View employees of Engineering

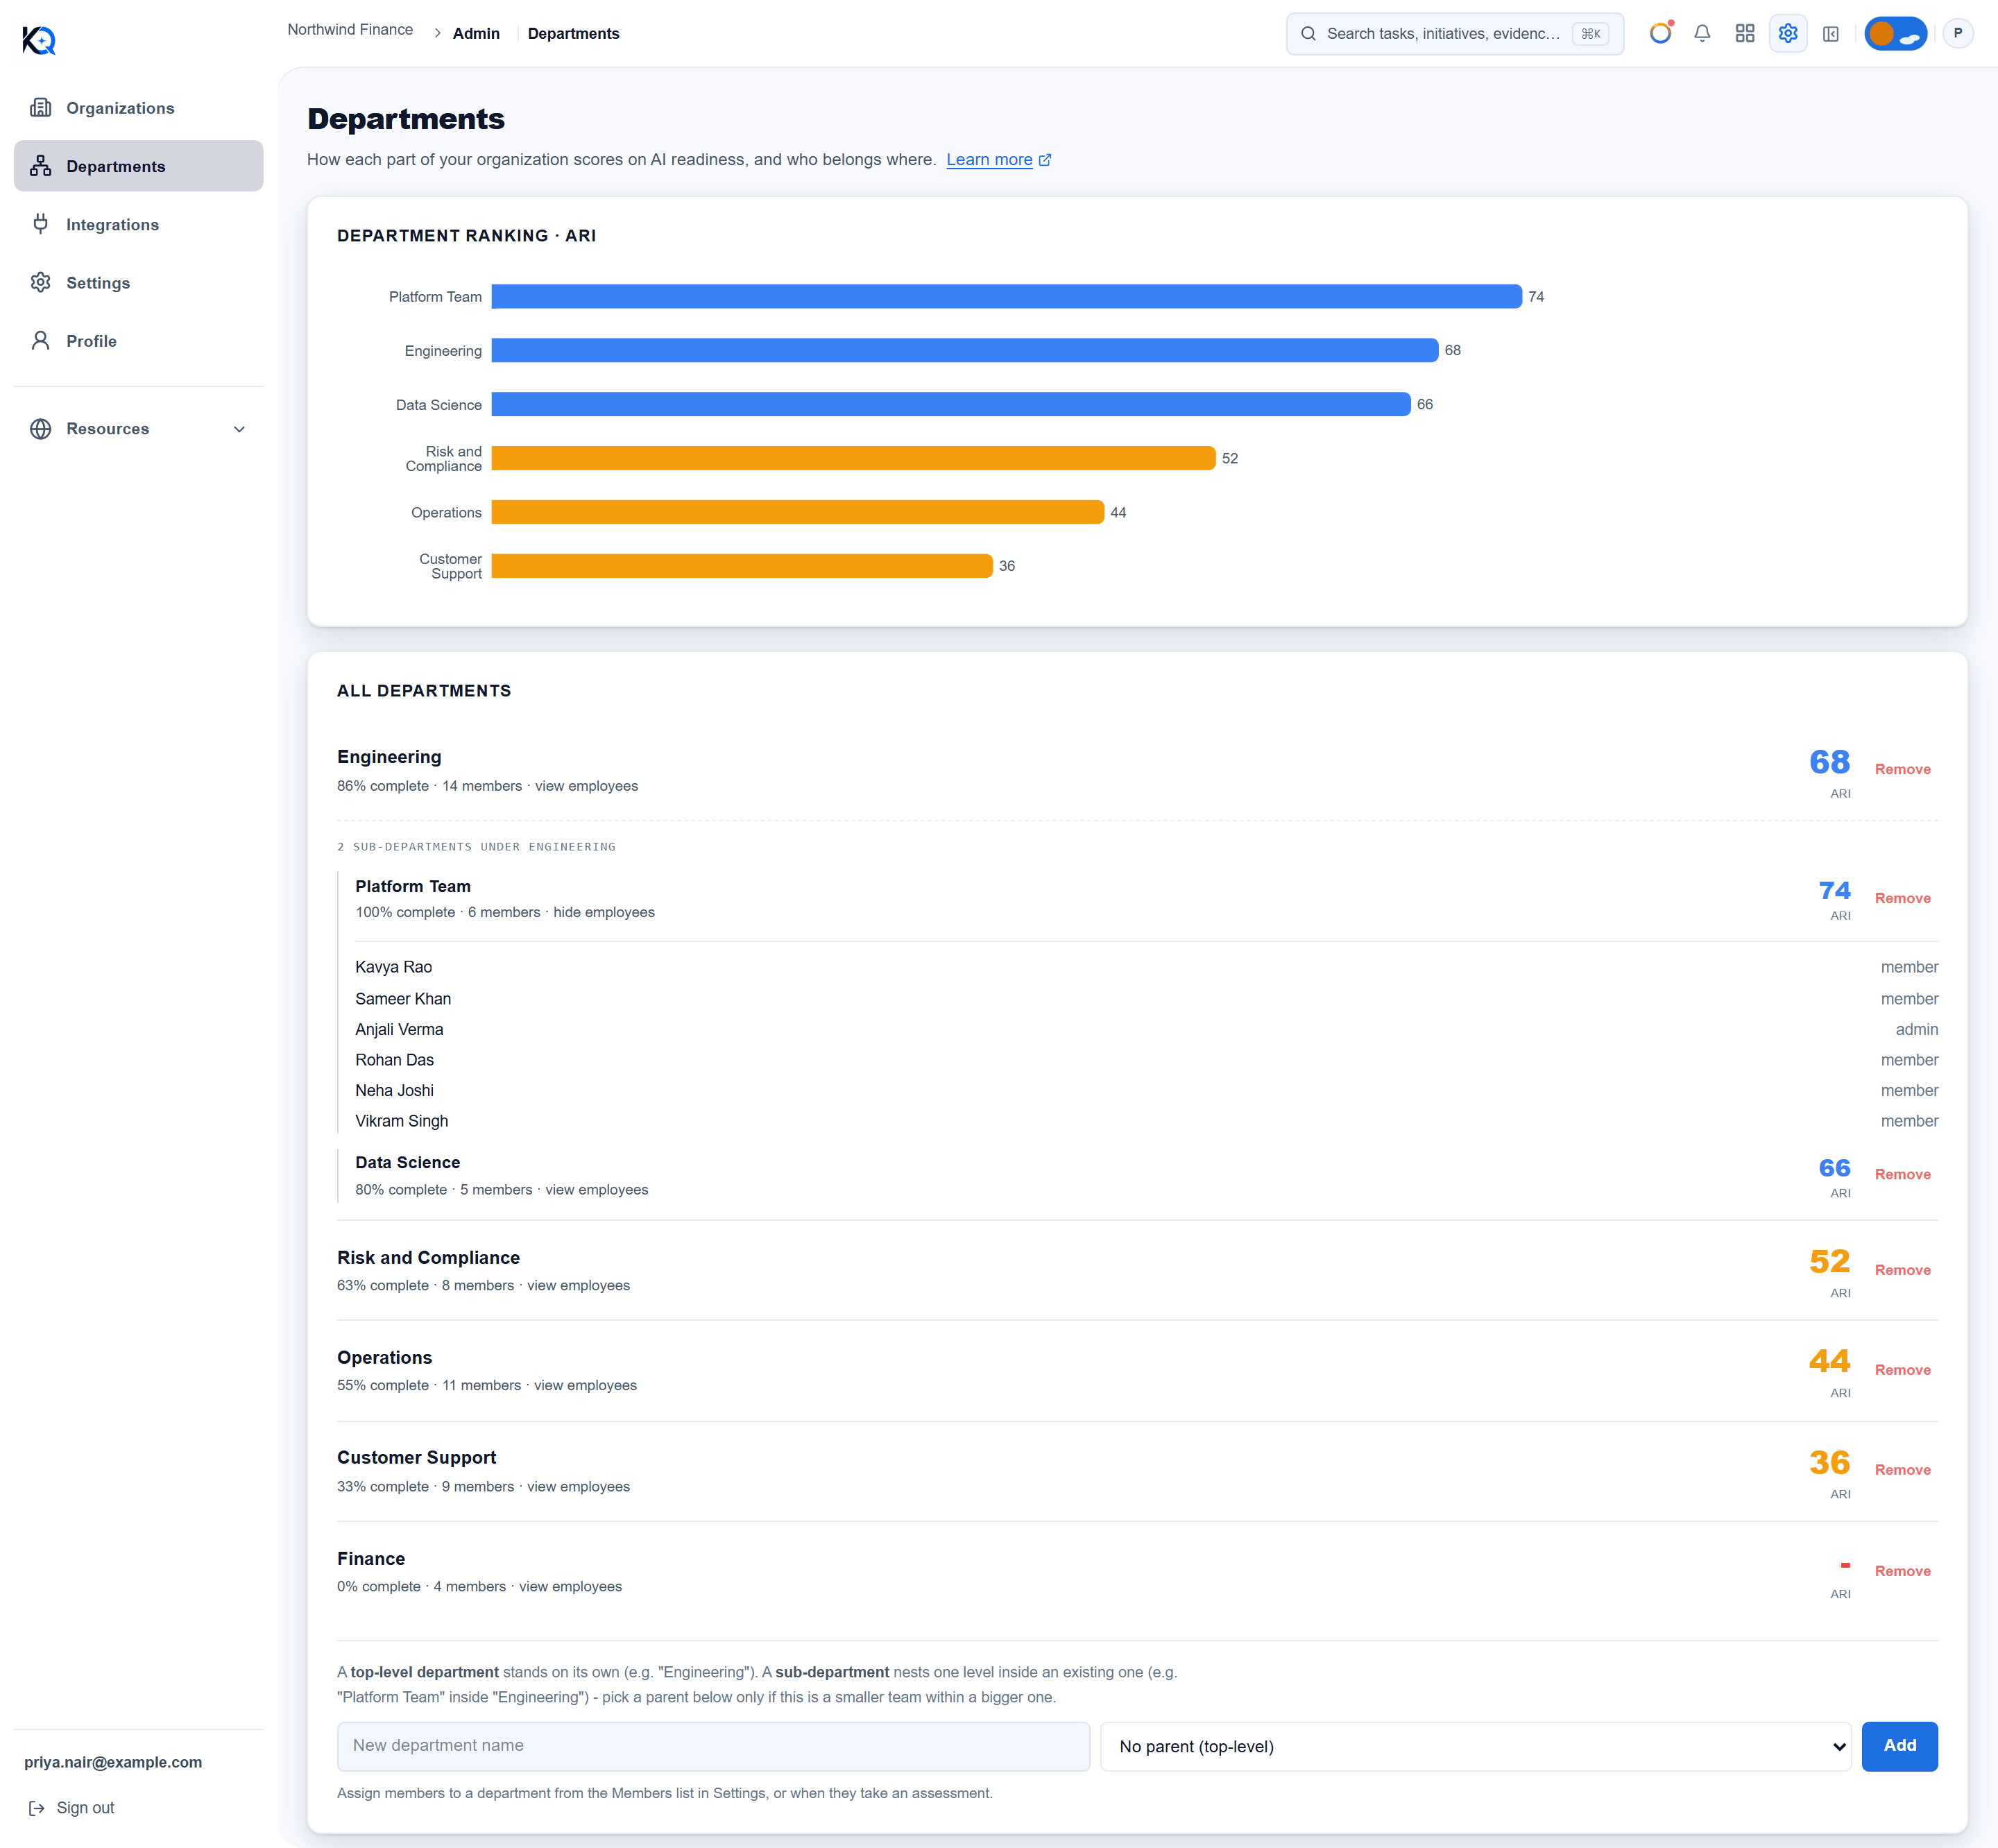pyautogui.click(x=586, y=786)
